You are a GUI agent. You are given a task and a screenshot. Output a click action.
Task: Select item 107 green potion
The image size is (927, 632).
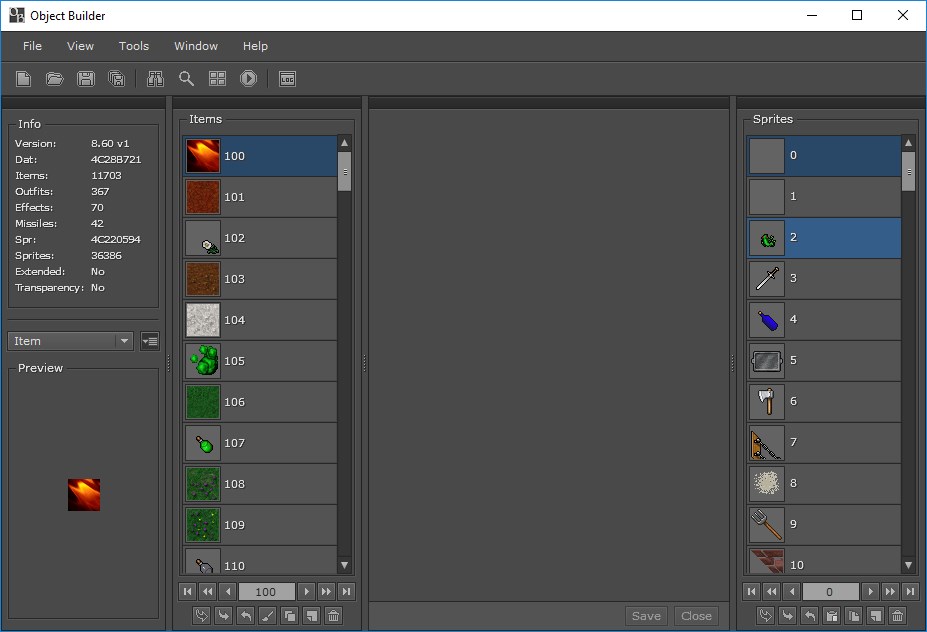[x=260, y=443]
